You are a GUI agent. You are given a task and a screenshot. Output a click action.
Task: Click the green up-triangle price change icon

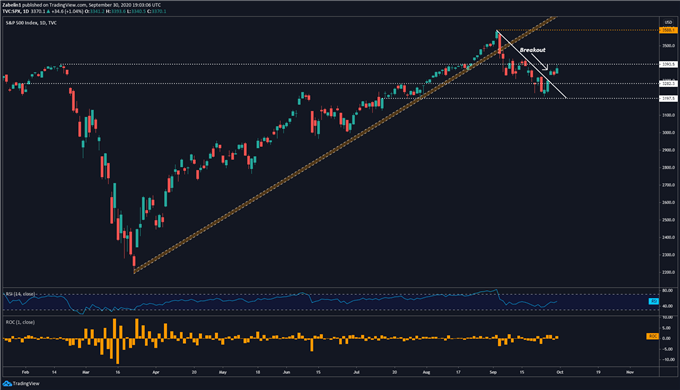pos(48,11)
